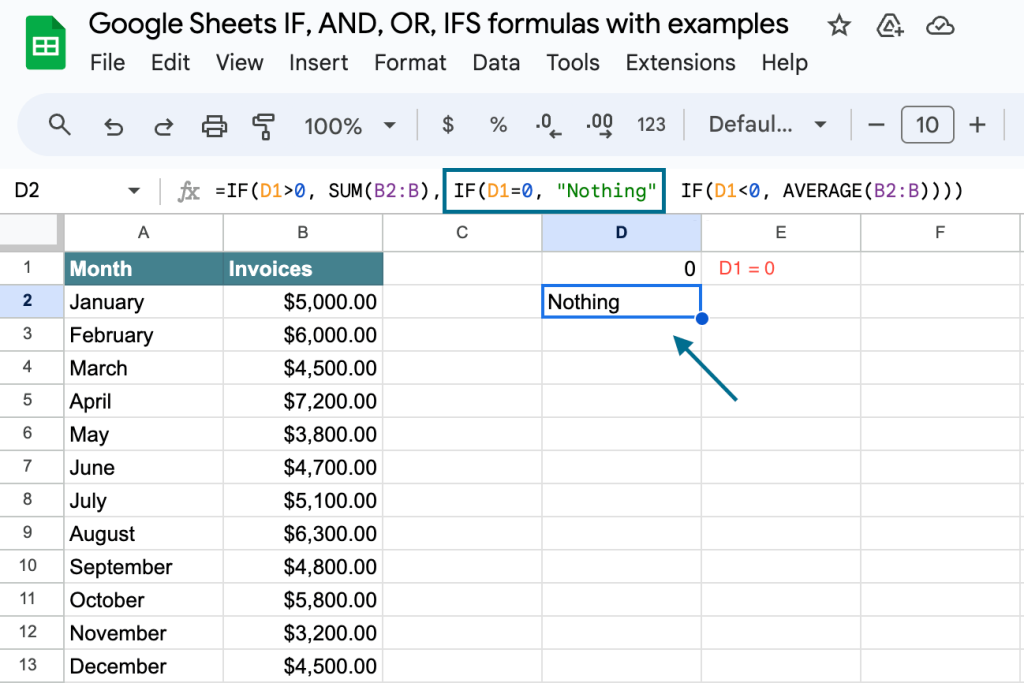1024x683 pixels.
Task: Select column E header
Action: [x=781, y=232]
